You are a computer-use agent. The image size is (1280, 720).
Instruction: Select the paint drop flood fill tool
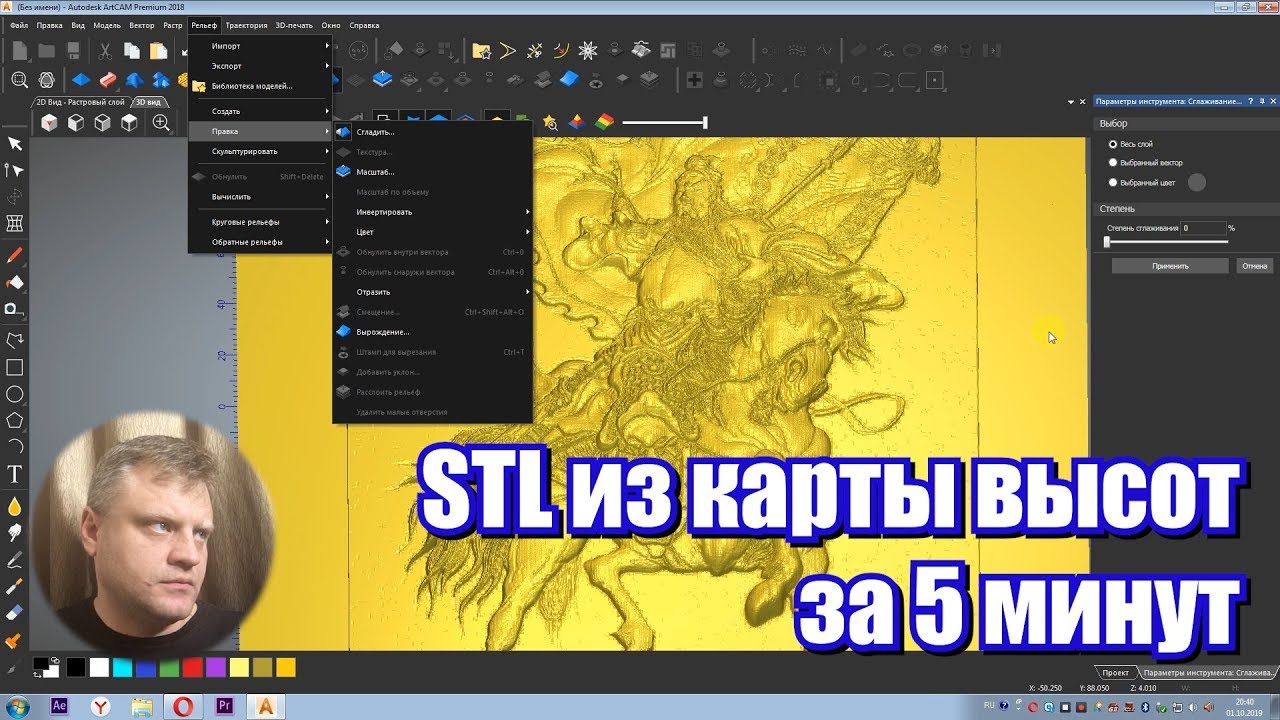pyautogui.click(x=14, y=506)
